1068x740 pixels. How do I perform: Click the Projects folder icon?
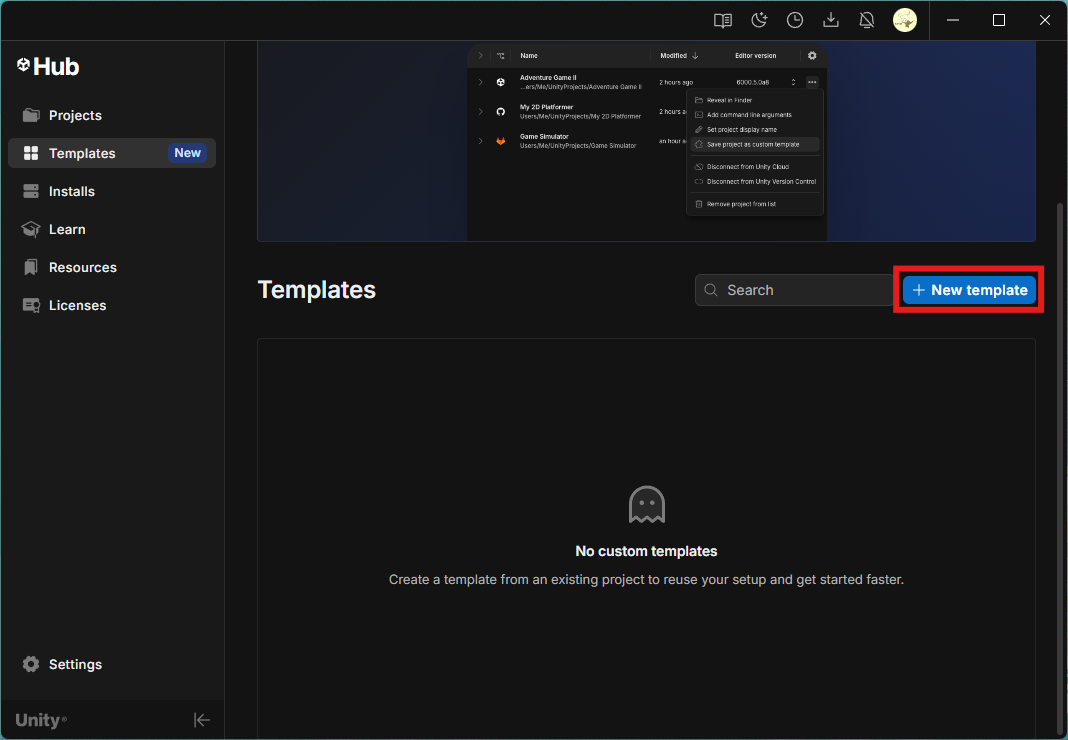31,115
